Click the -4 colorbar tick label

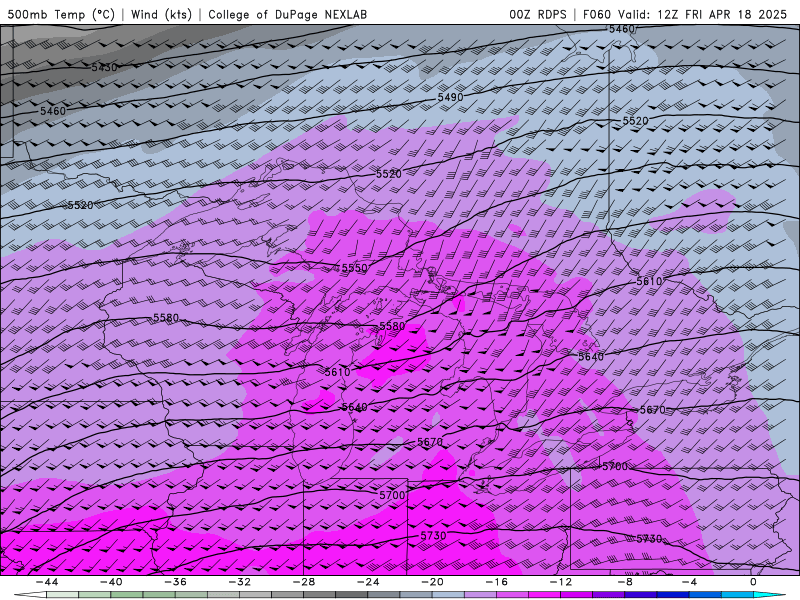point(689,582)
